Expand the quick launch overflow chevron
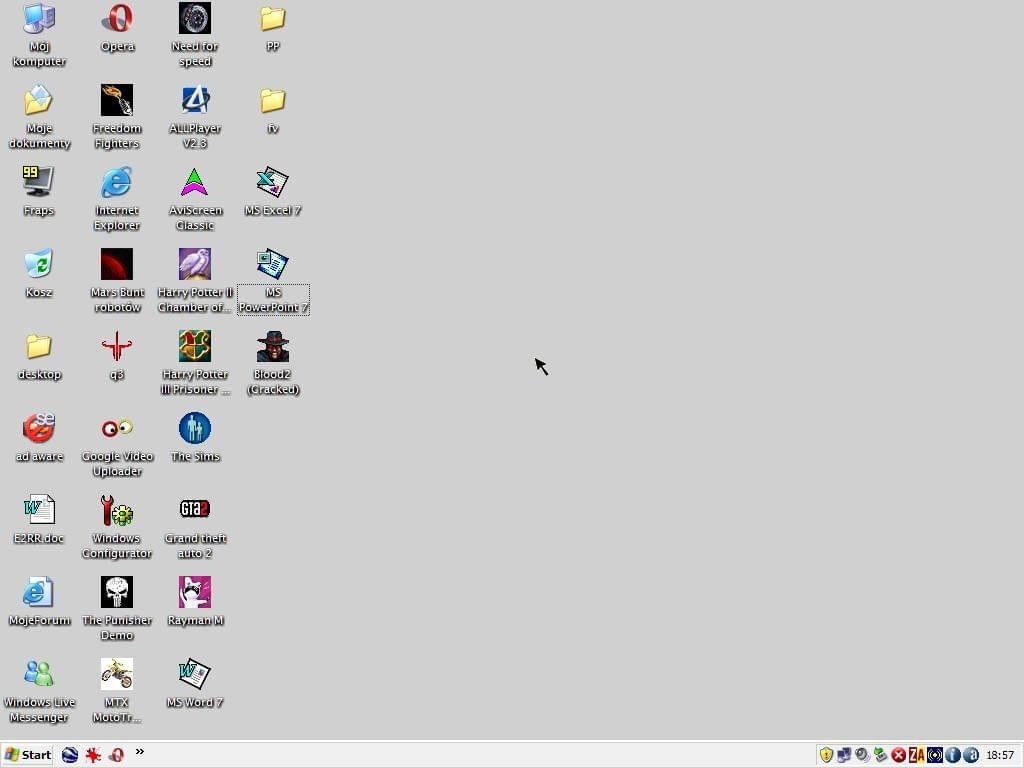This screenshot has height=768, width=1024. click(140, 752)
